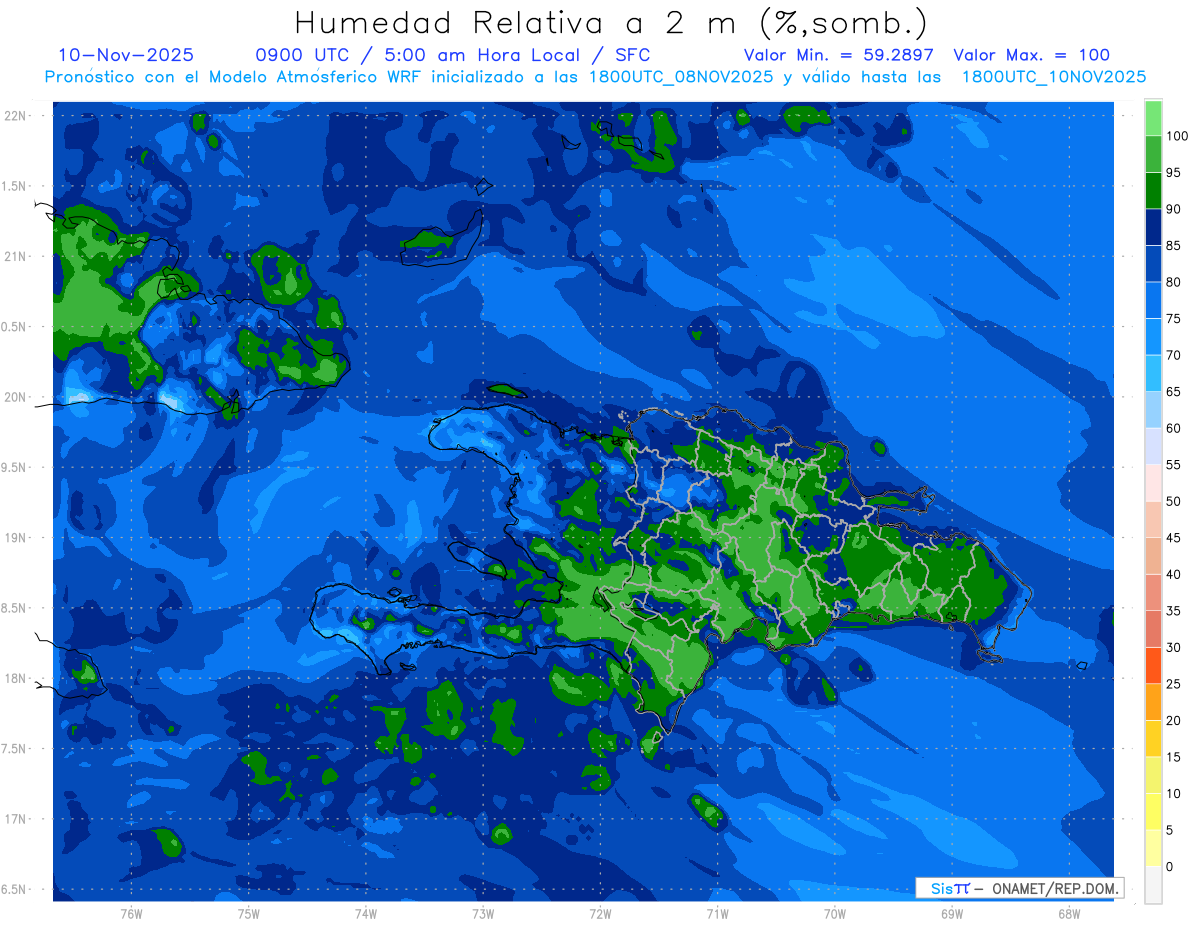The image size is (1200, 927).
Task: Click the legend value "60"
Action: tap(1173, 428)
